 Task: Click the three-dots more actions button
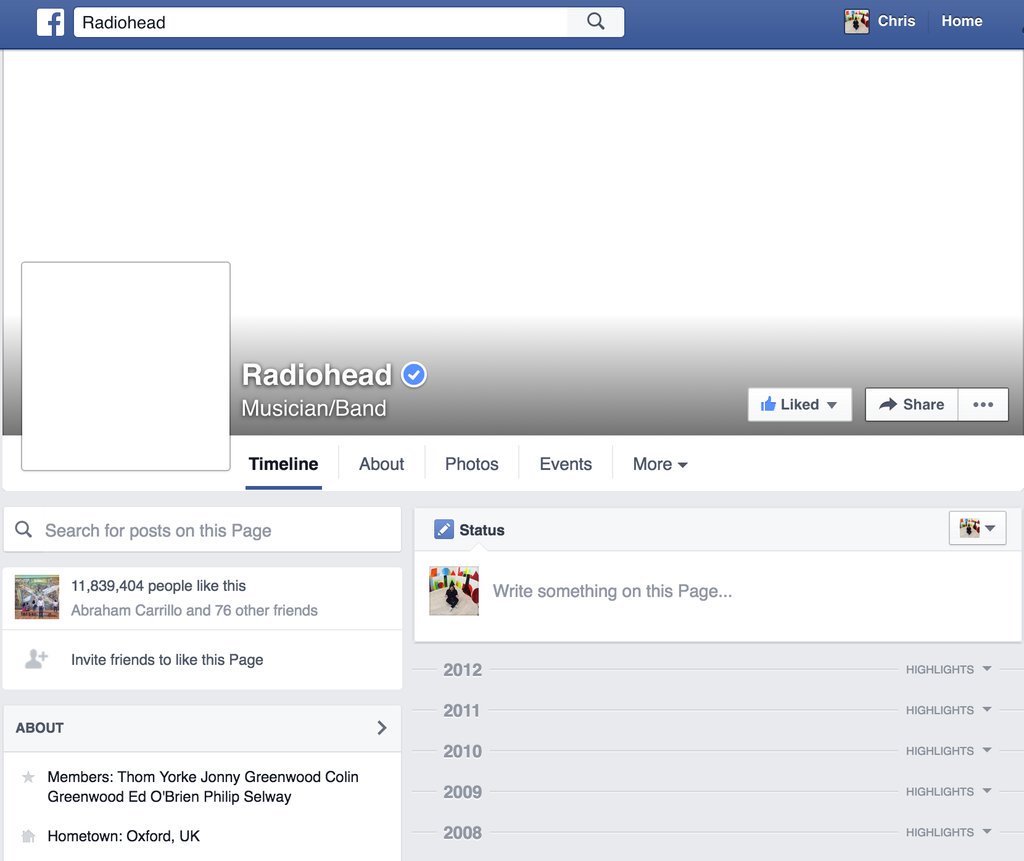pos(983,404)
